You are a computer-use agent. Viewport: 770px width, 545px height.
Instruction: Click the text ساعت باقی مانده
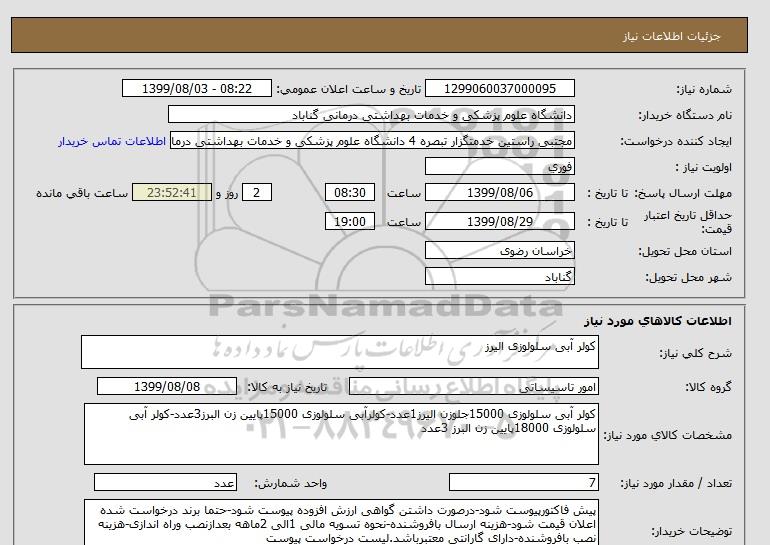coord(82,193)
